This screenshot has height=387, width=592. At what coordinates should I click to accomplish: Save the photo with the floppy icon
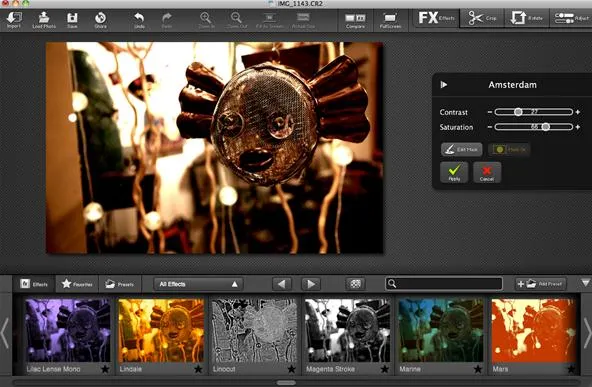click(x=72, y=20)
